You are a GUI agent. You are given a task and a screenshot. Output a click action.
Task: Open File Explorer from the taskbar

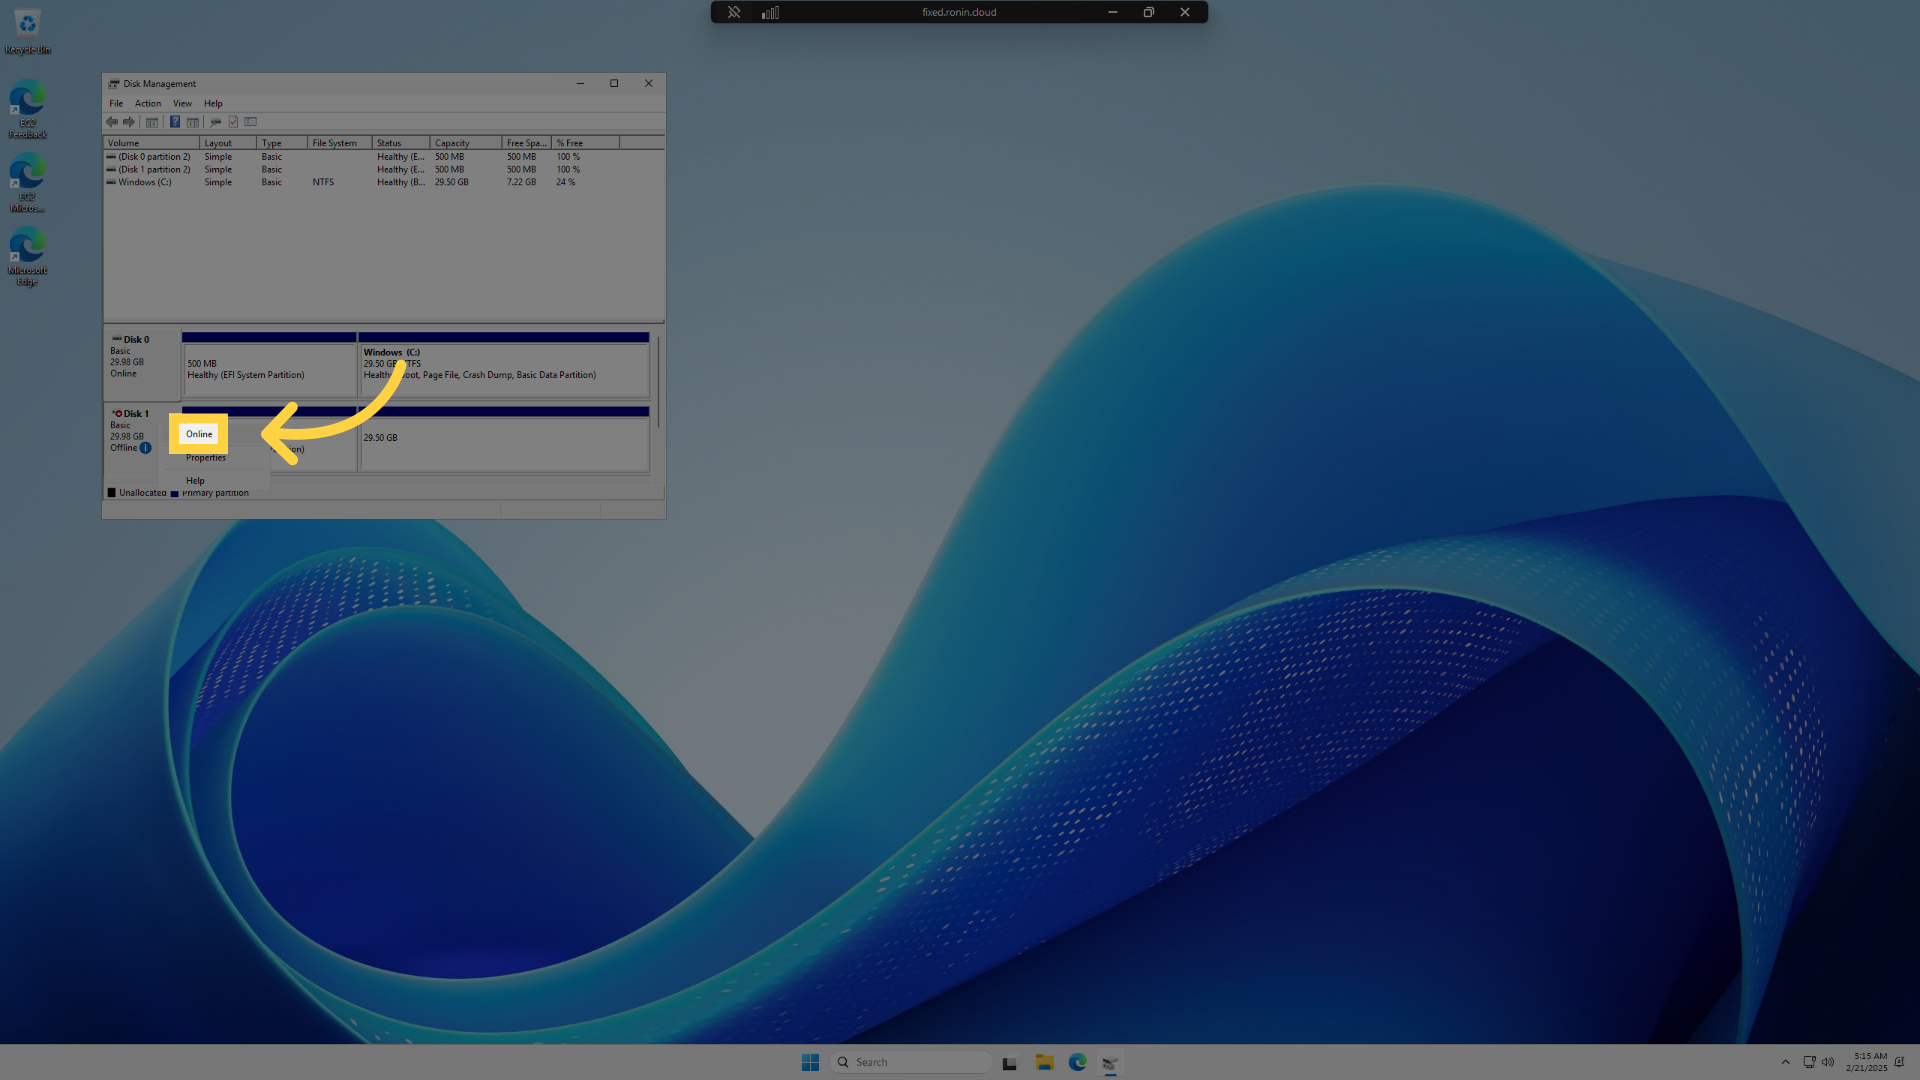1044,1062
